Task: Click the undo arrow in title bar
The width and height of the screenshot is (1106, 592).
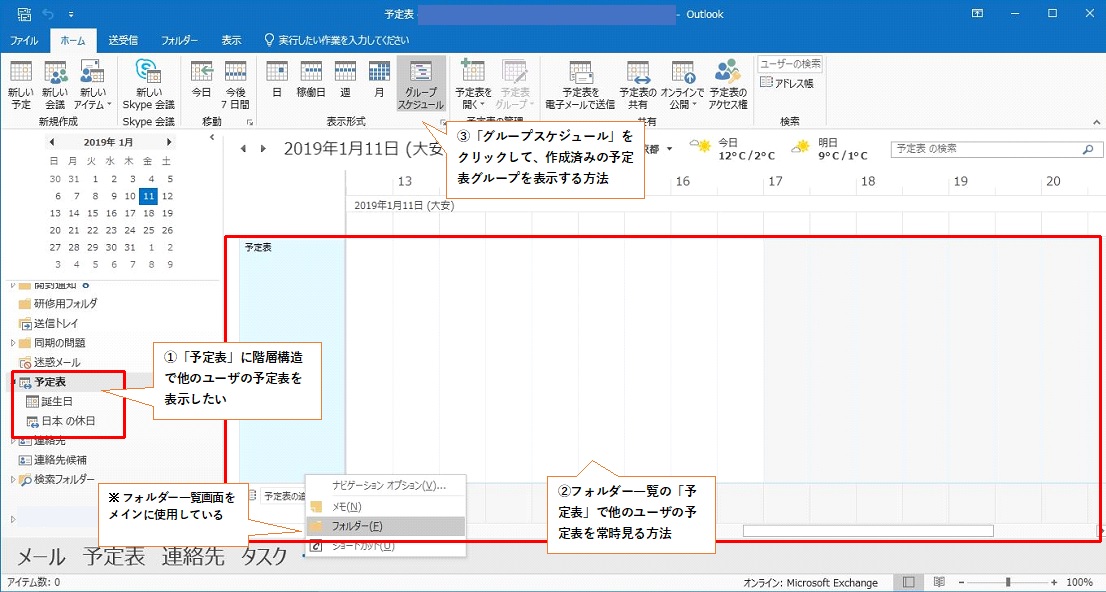Action: (48, 14)
